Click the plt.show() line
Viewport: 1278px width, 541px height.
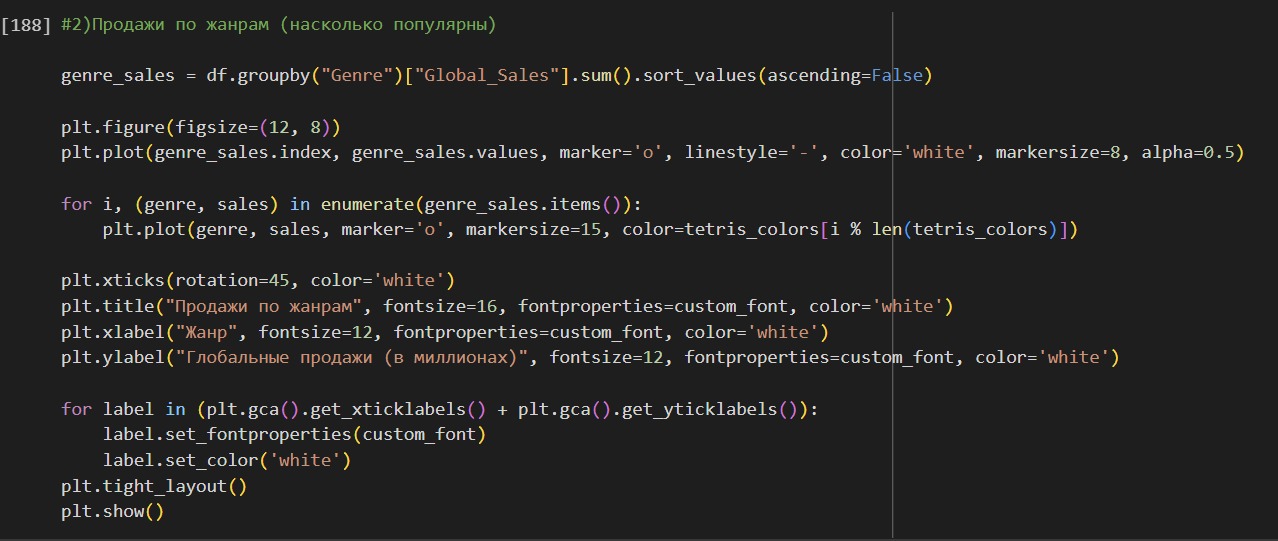[x=112, y=511]
